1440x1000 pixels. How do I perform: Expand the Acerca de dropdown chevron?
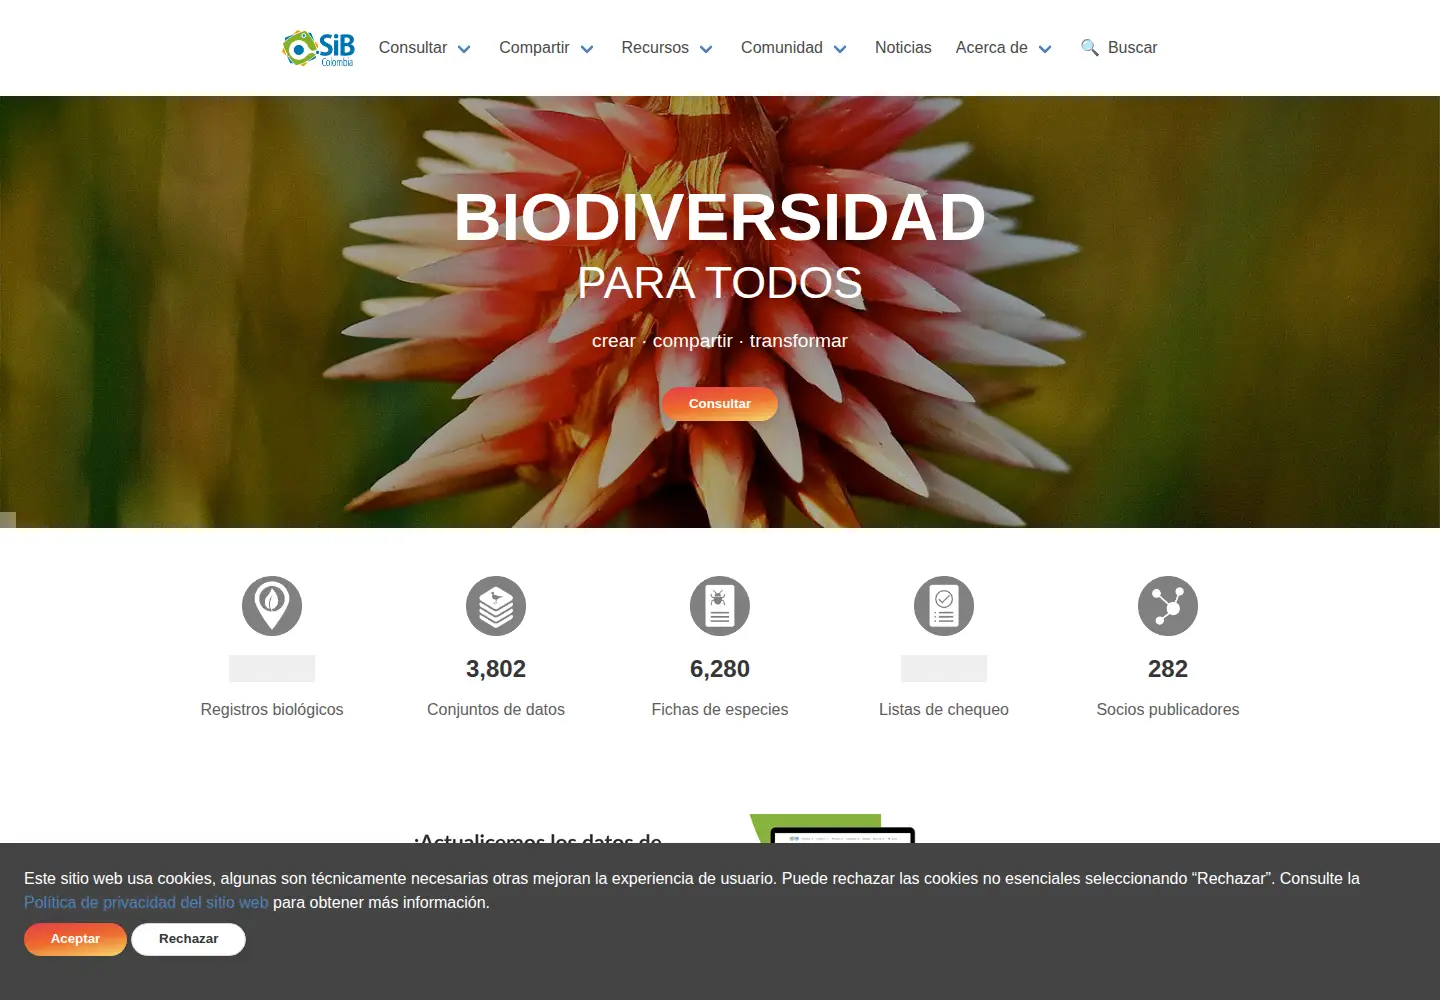1045,49
